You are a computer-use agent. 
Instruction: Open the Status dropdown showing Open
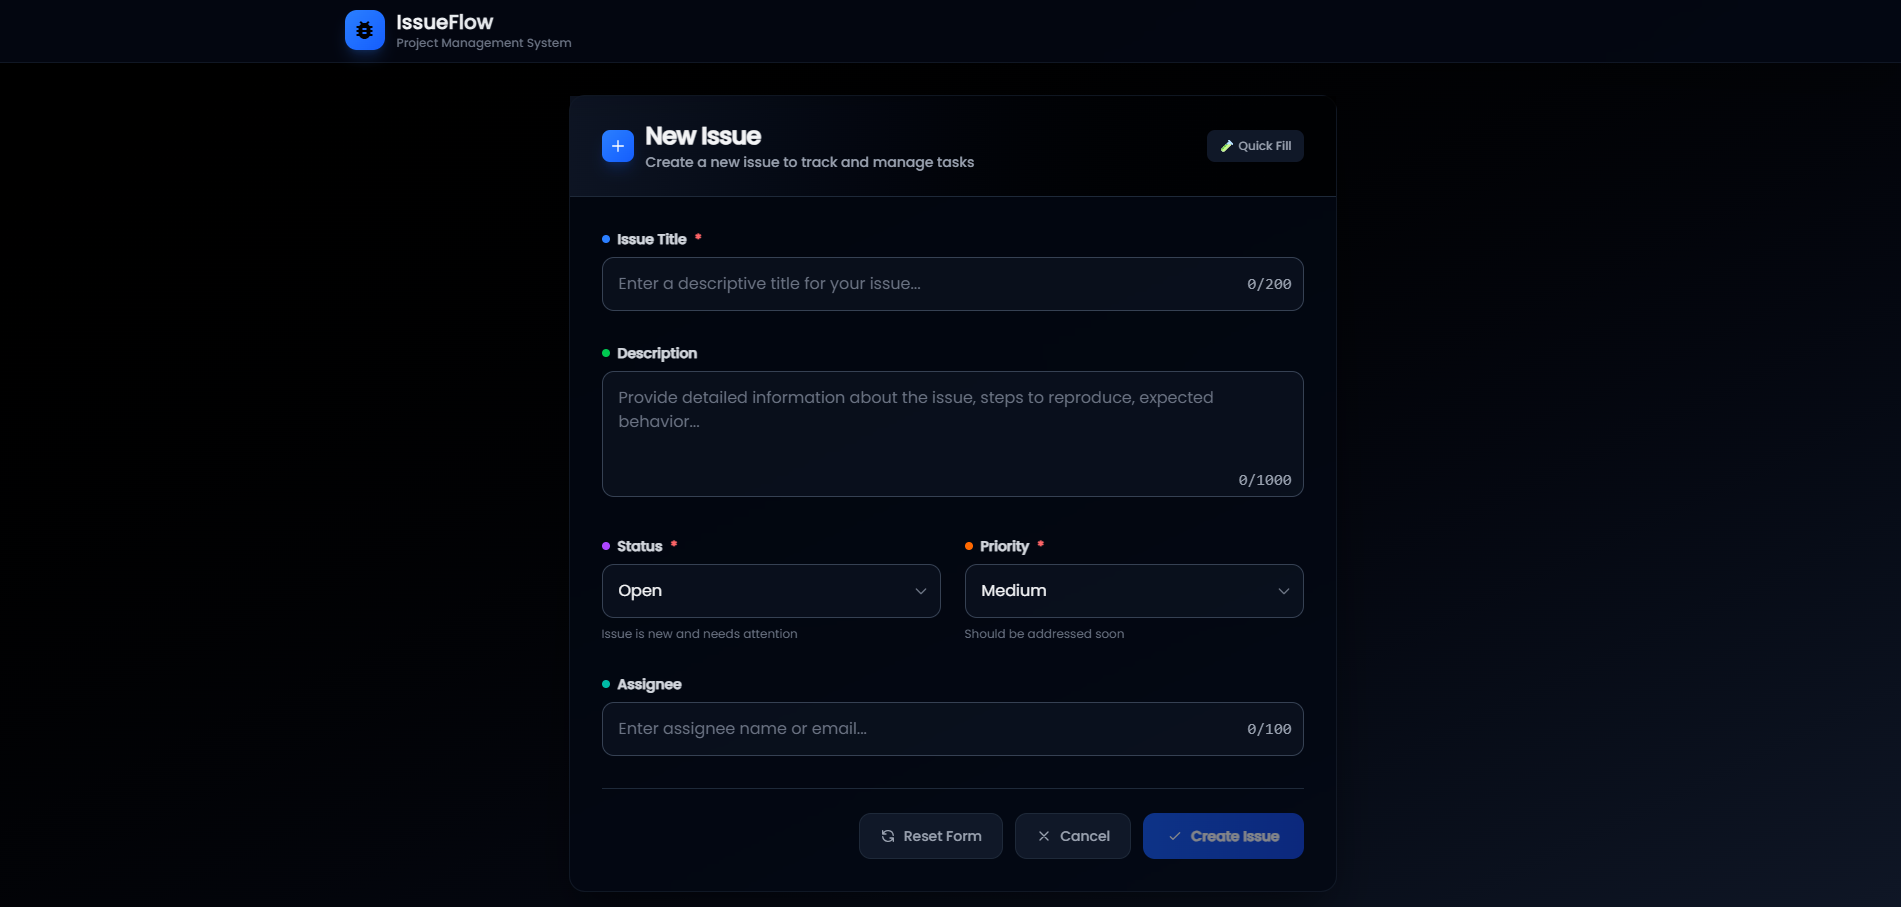click(770, 591)
